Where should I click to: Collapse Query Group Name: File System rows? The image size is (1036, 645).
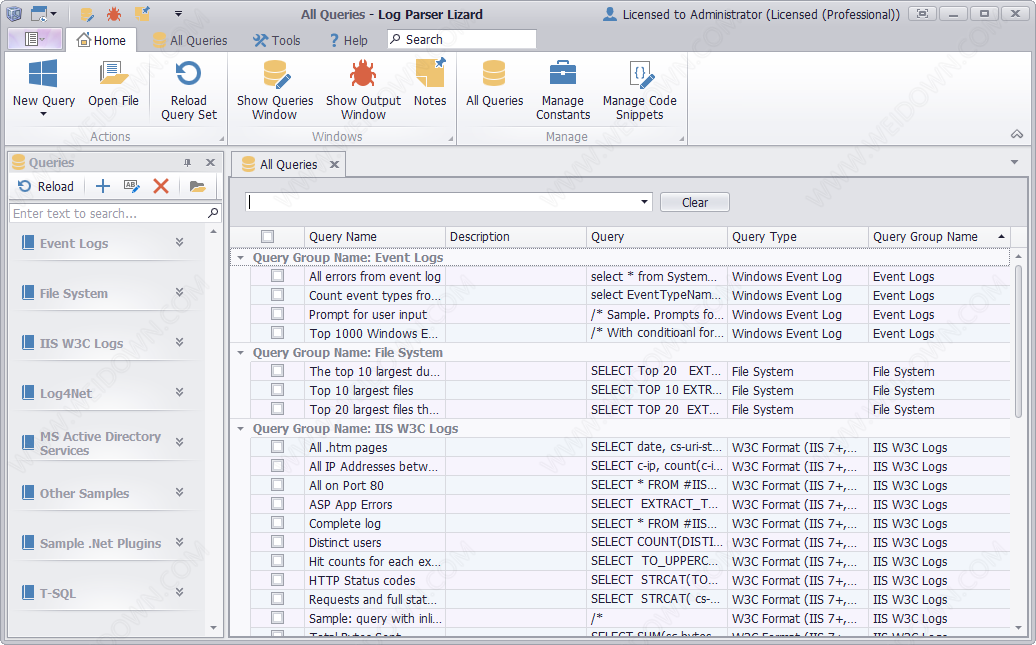240,353
